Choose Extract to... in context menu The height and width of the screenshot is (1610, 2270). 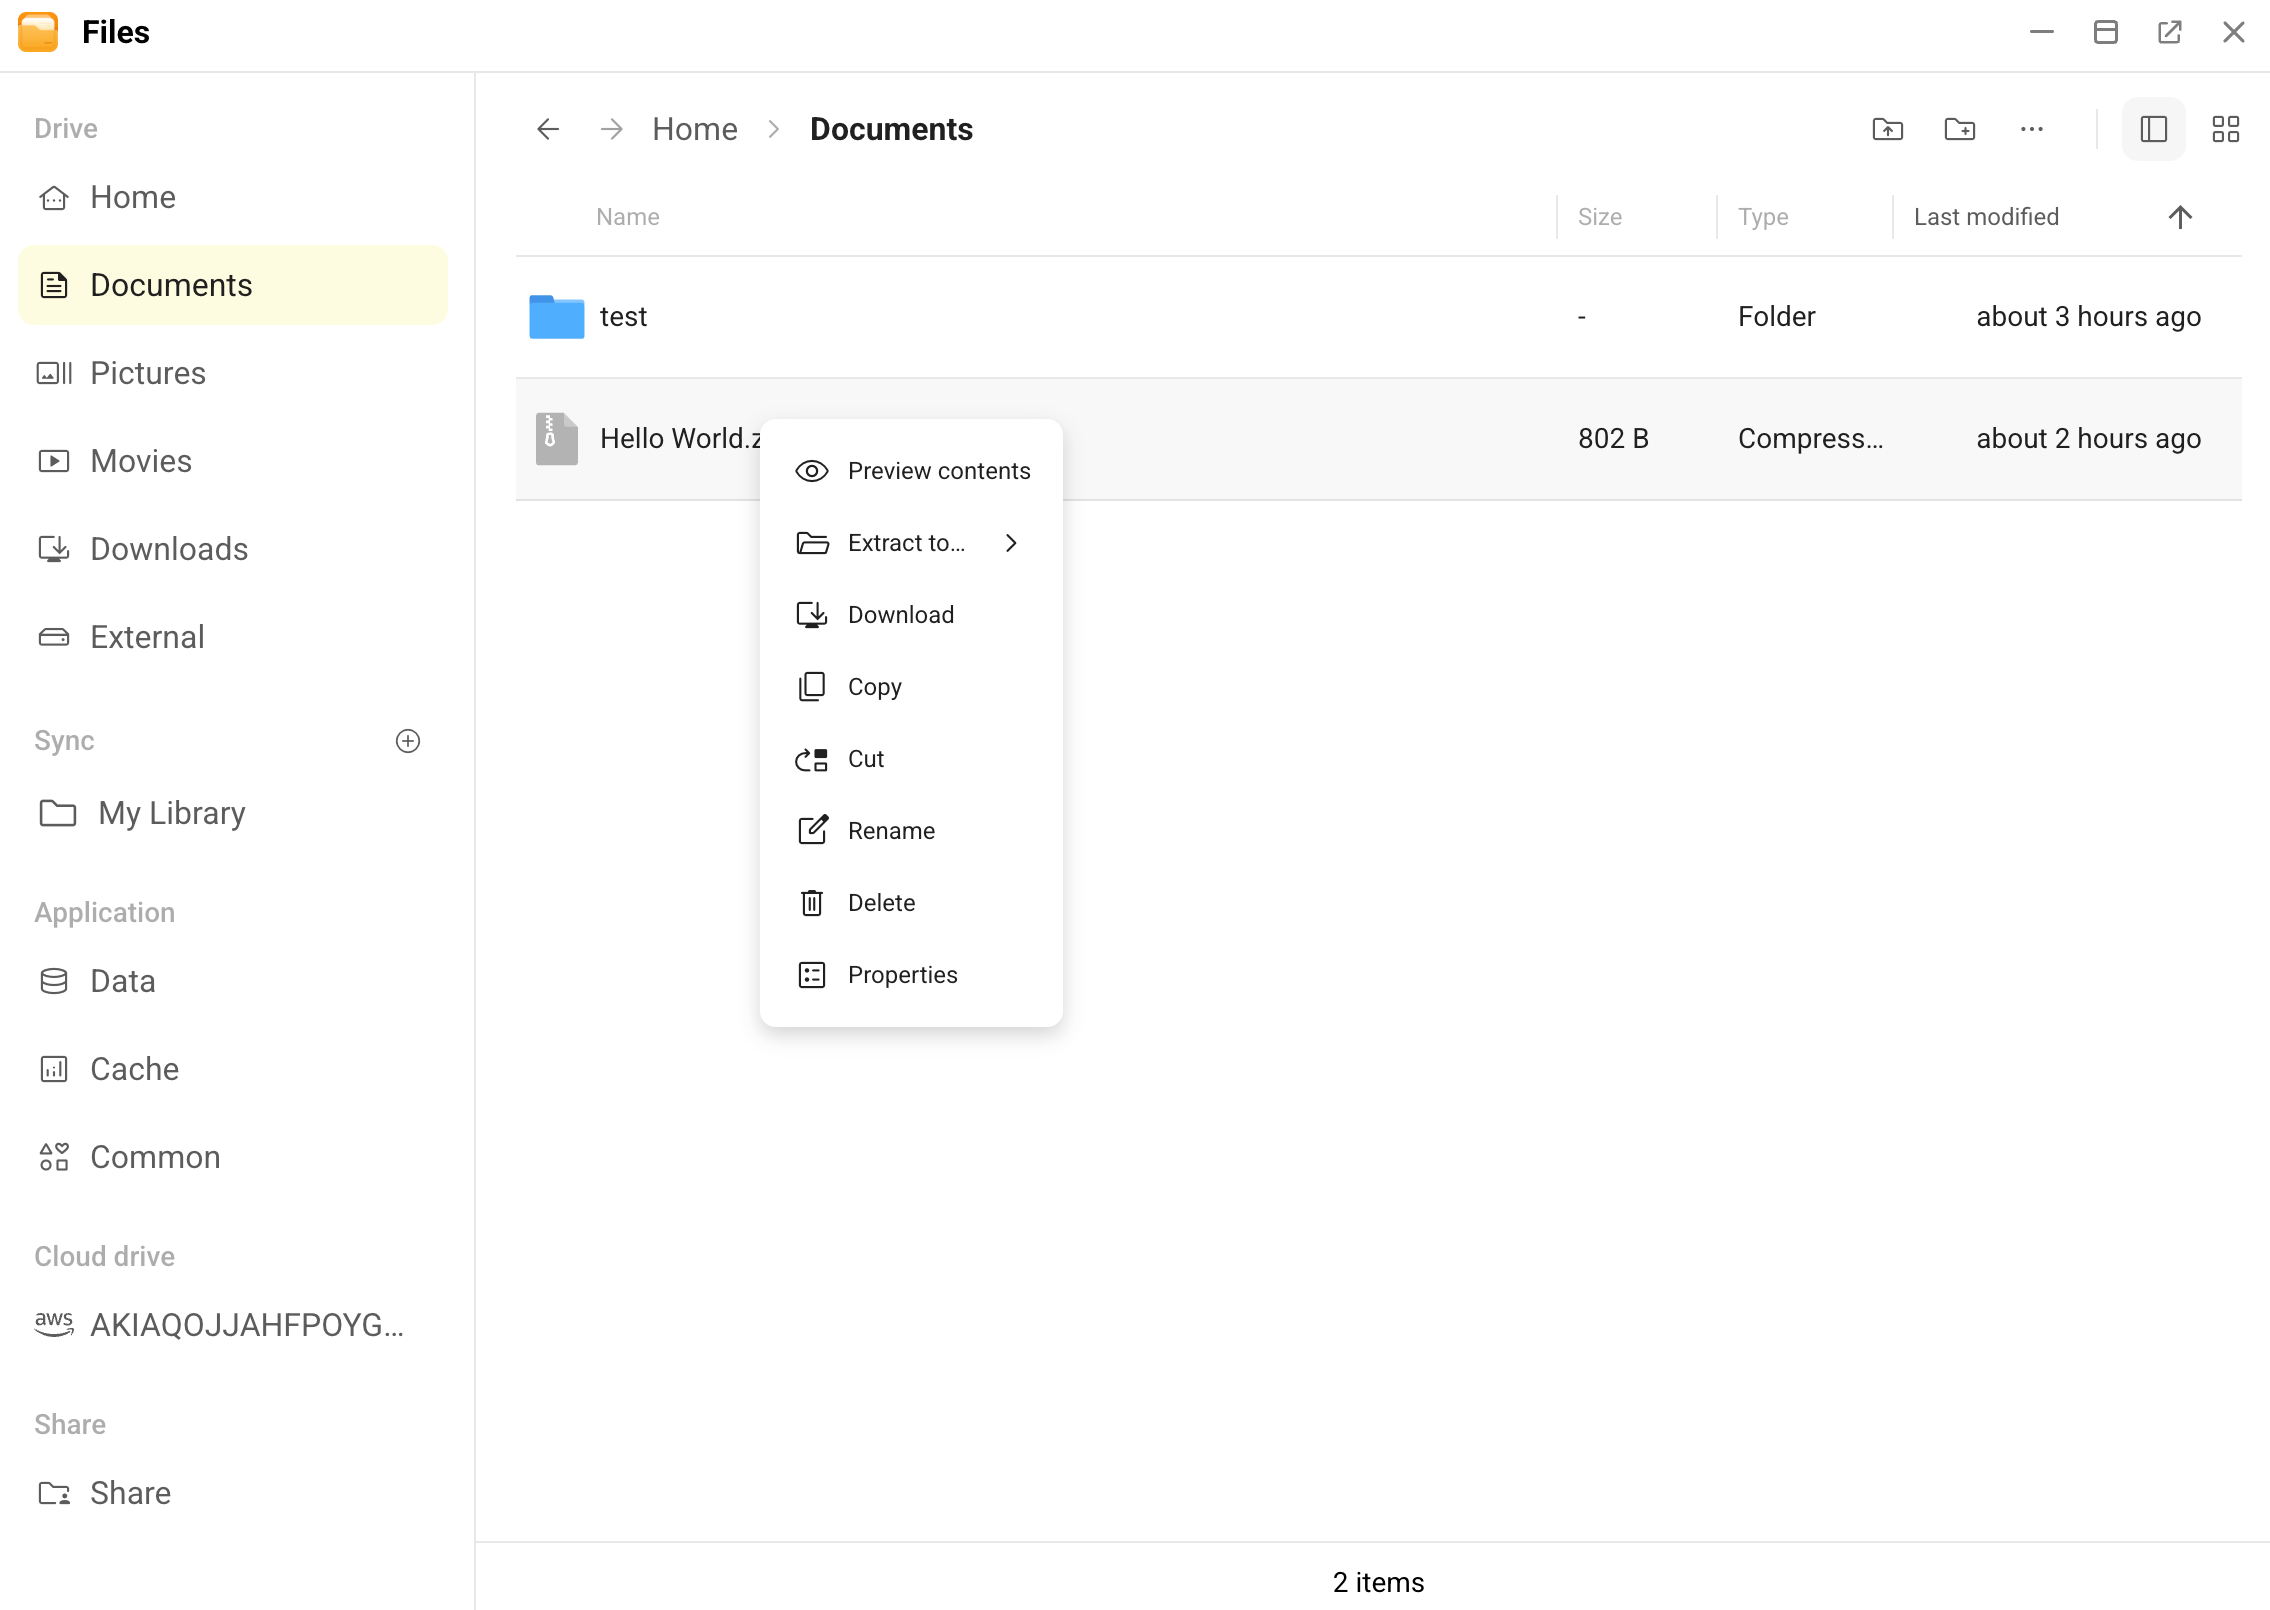[x=911, y=543]
